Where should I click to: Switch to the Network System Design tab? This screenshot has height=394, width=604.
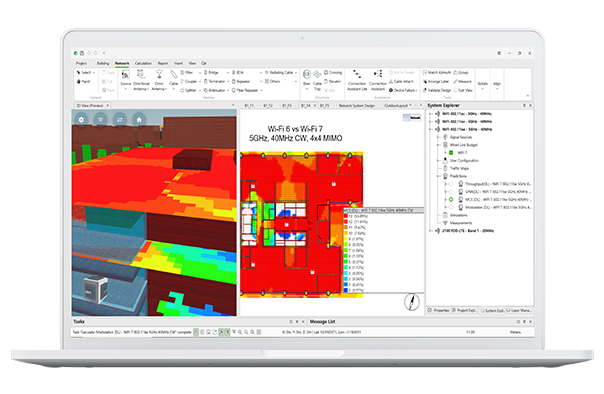(x=357, y=106)
